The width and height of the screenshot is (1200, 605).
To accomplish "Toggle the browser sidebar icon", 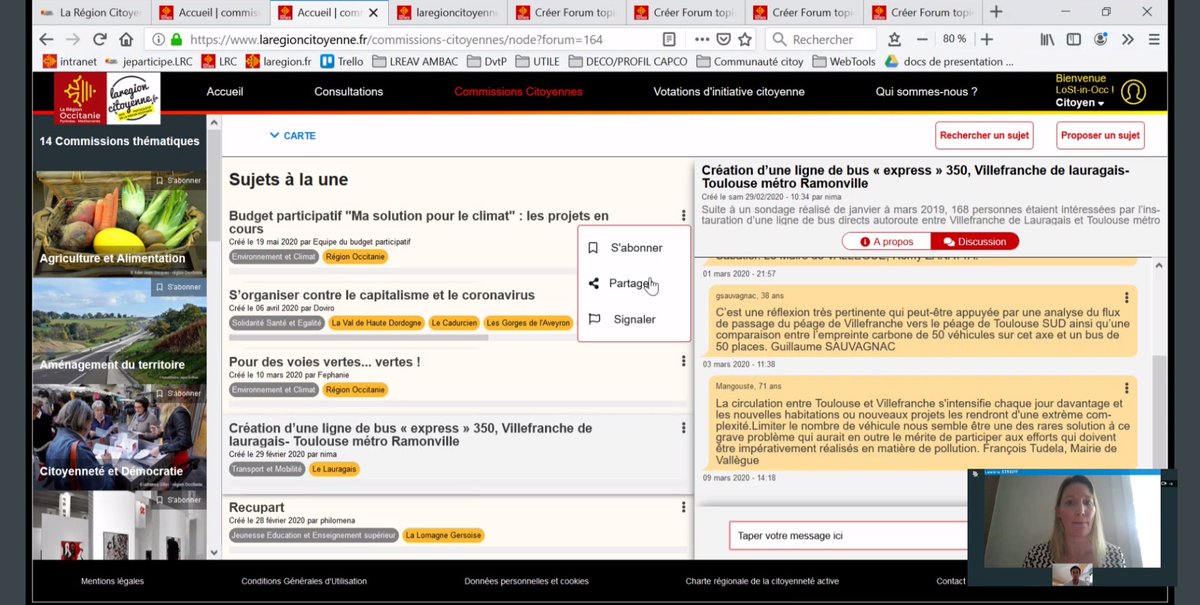I will (x=1072, y=39).
